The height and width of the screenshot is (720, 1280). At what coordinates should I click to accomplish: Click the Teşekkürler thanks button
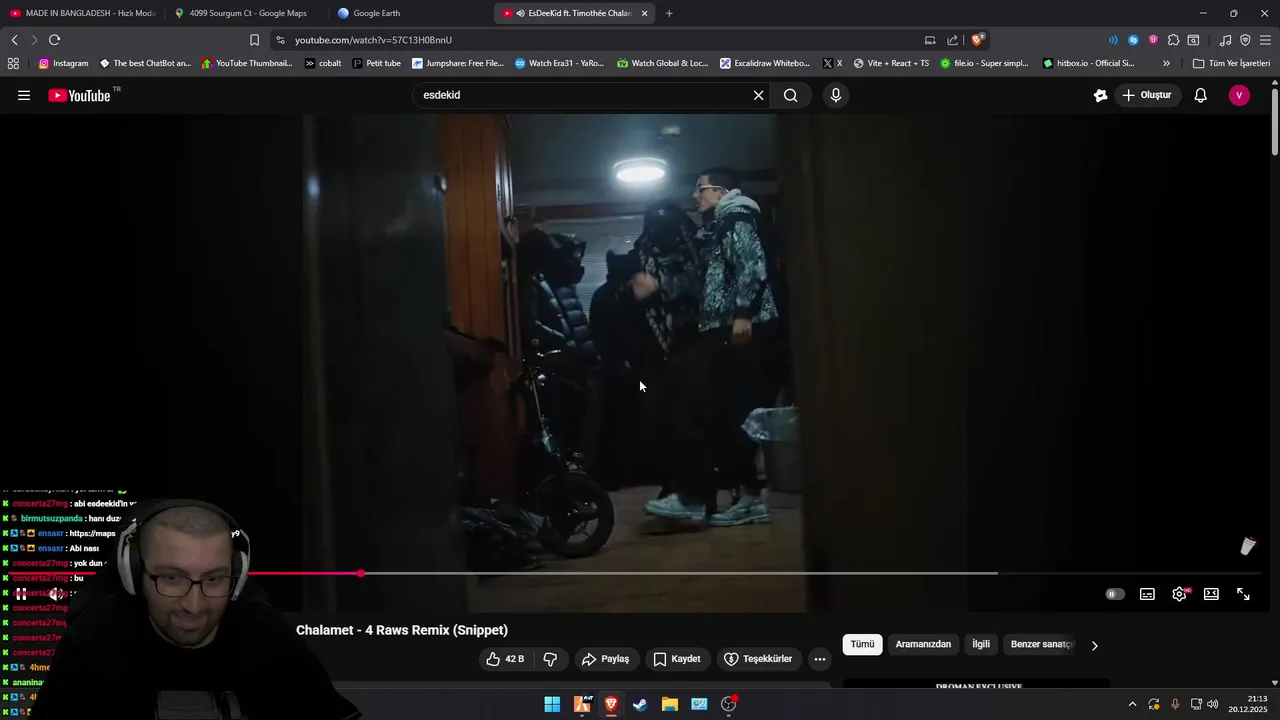point(758,659)
